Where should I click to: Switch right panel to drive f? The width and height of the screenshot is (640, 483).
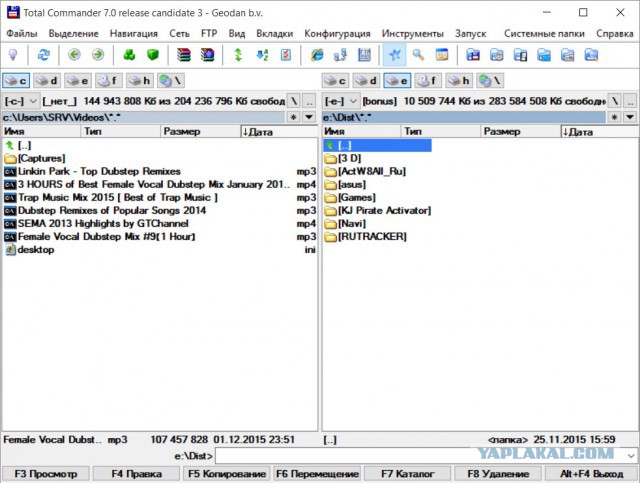(428, 81)
